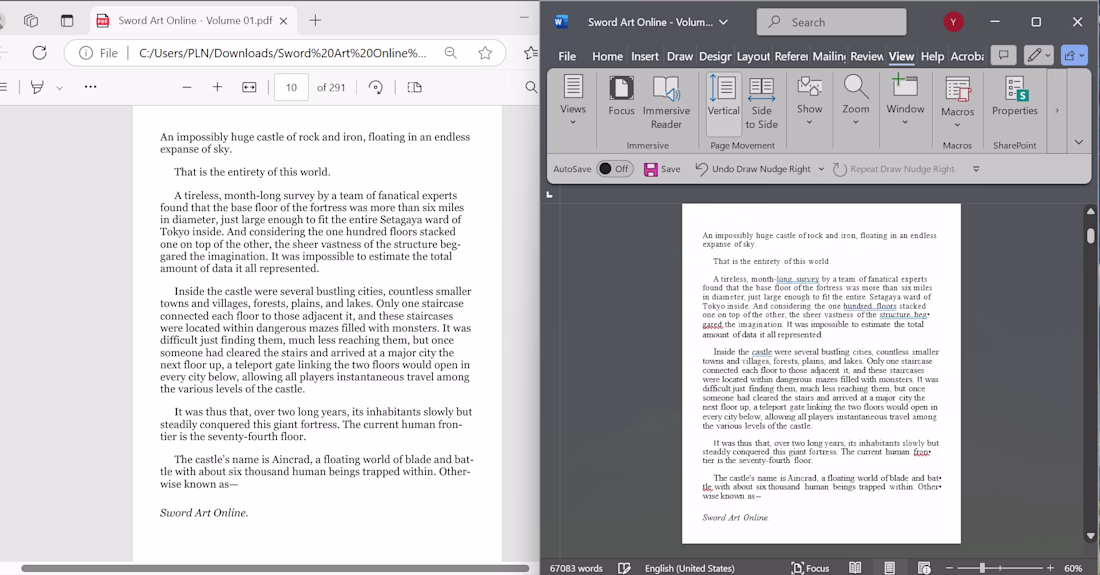Image resolution: width=1100 pixels, height=575 pixels.
Task: Open spelling and grammar check status icon
Action: pos(624,568)
